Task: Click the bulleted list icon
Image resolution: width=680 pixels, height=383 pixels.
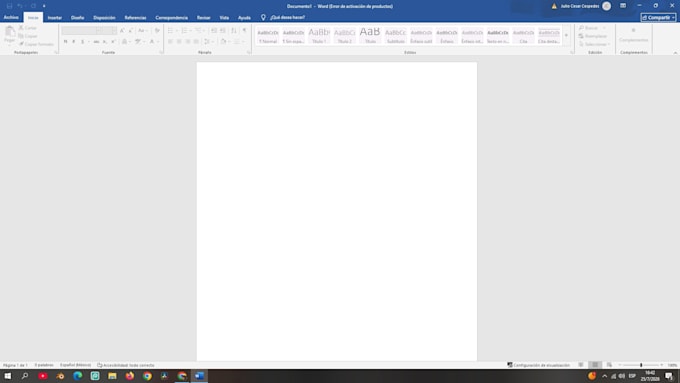Action: coord(170,30)
